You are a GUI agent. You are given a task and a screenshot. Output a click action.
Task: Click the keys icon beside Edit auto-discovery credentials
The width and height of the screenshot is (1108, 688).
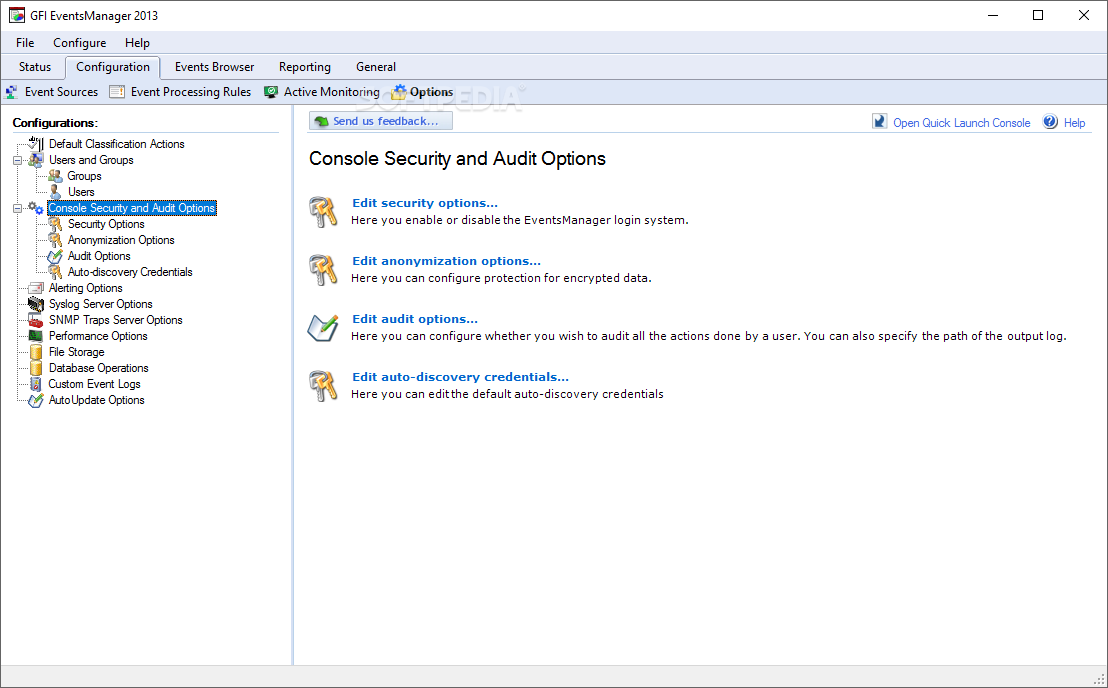[323, 386]
